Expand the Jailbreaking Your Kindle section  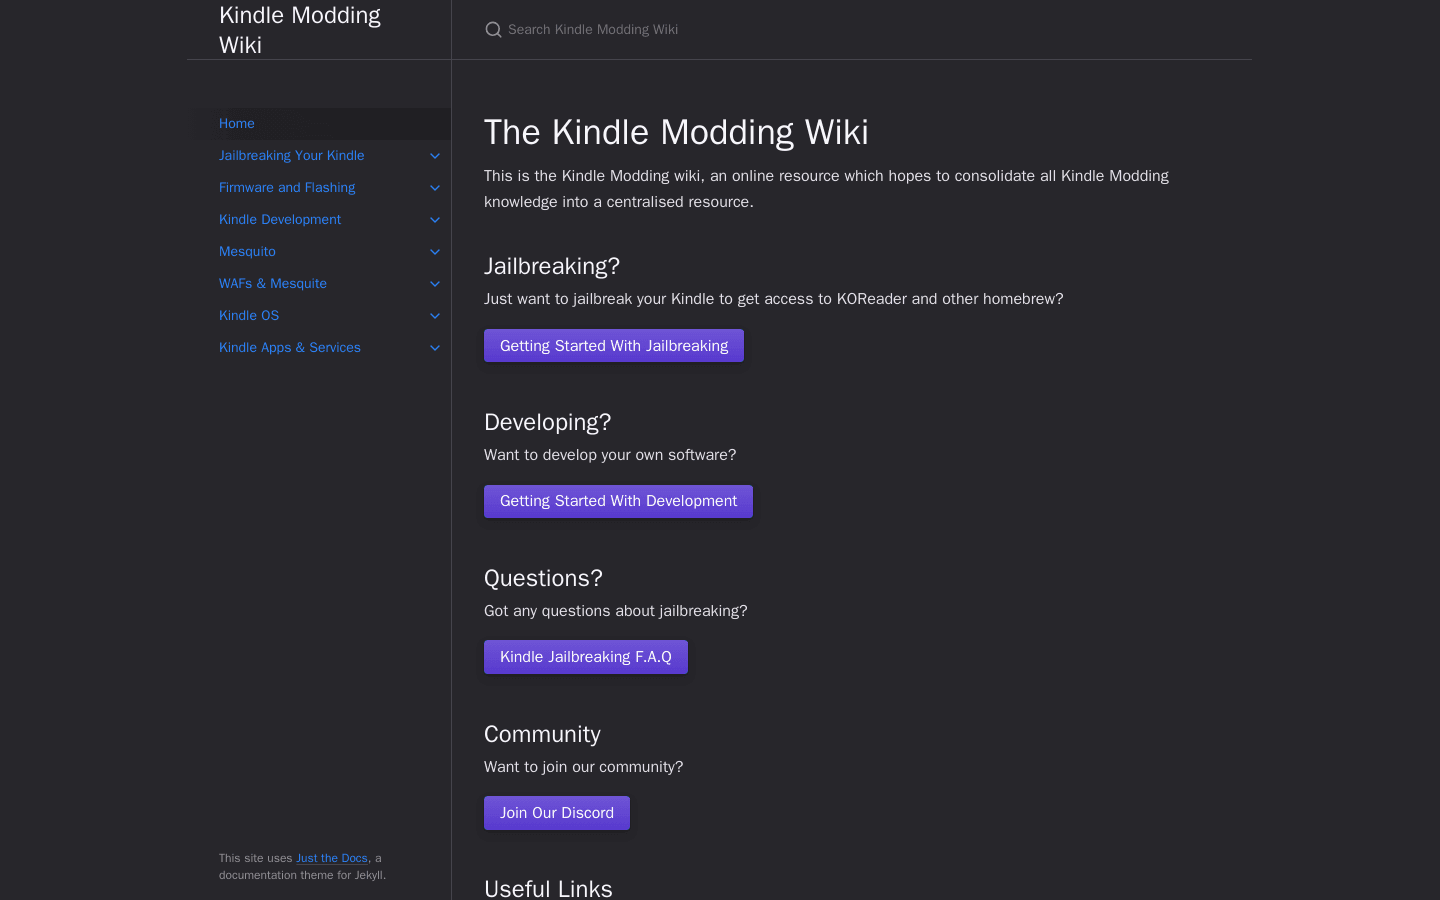(x=435, y=155)
